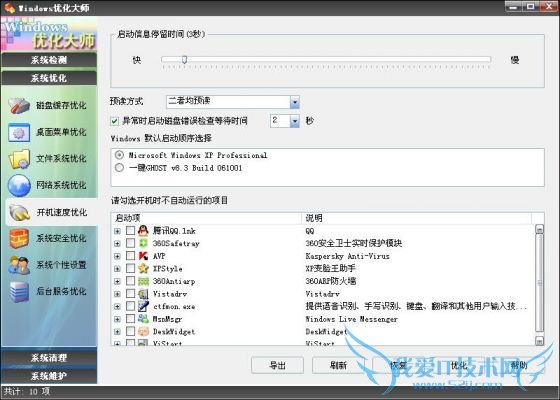Check the 360Antiarp startup item
The width and height of the screenshot is (560, 400).
click(x=130, y=281)
